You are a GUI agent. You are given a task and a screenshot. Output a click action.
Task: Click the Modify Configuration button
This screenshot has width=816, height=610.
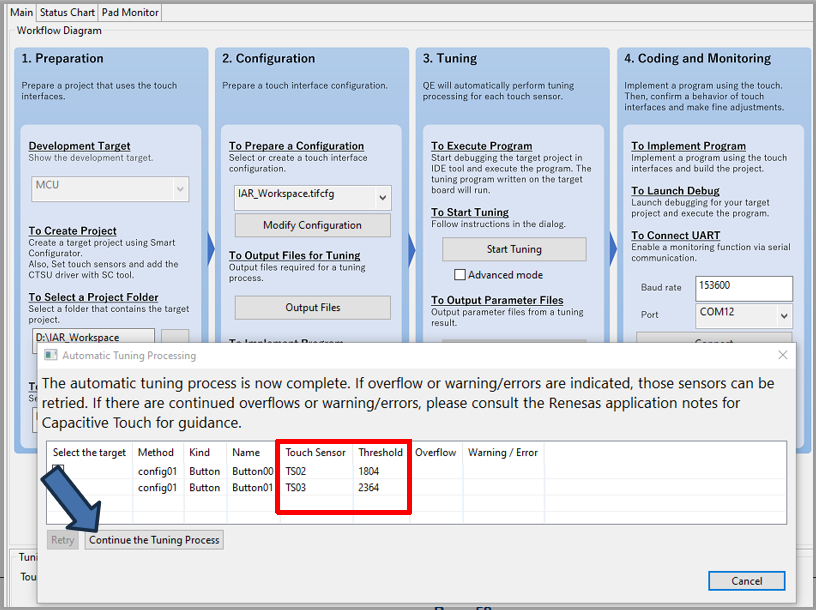coord(312,225)
